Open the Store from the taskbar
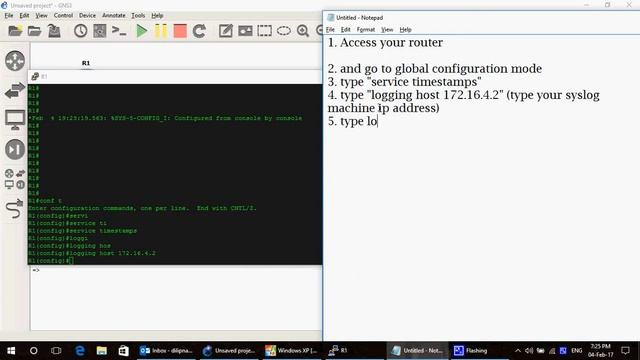This screenshot has width=640, height=360. coord(124,351)
